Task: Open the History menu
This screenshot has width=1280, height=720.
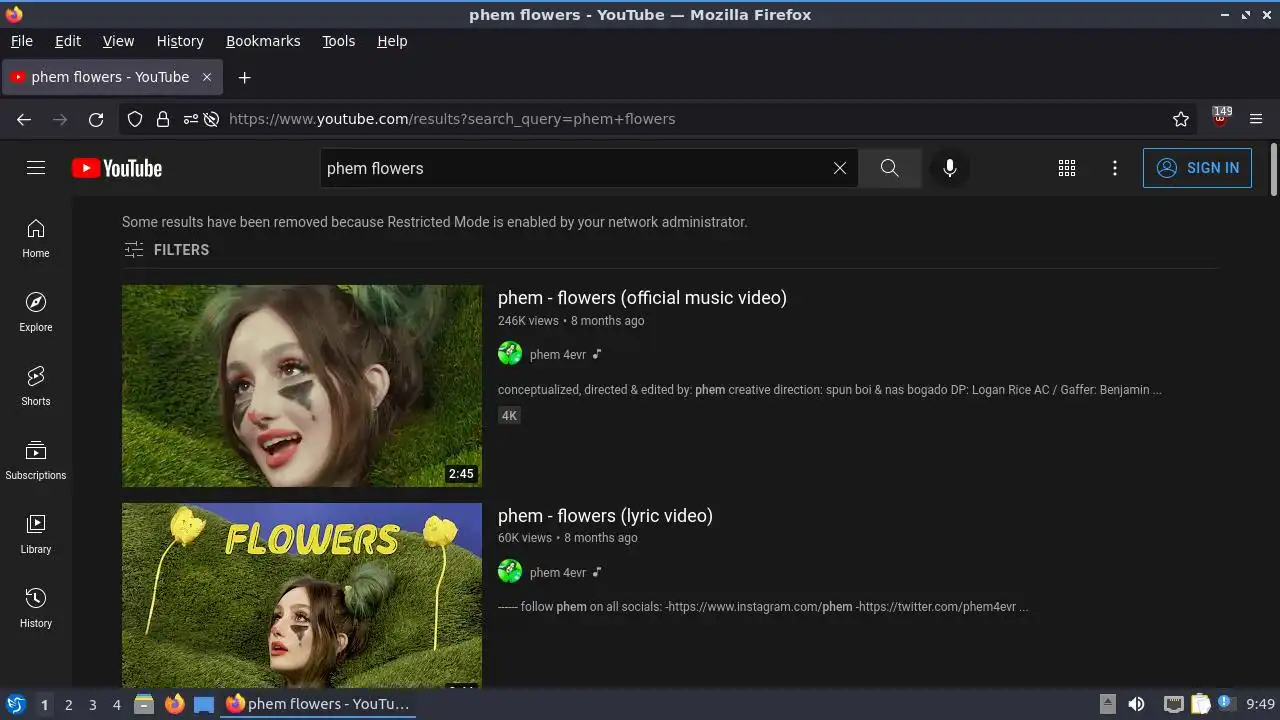Action: point(180,41)
